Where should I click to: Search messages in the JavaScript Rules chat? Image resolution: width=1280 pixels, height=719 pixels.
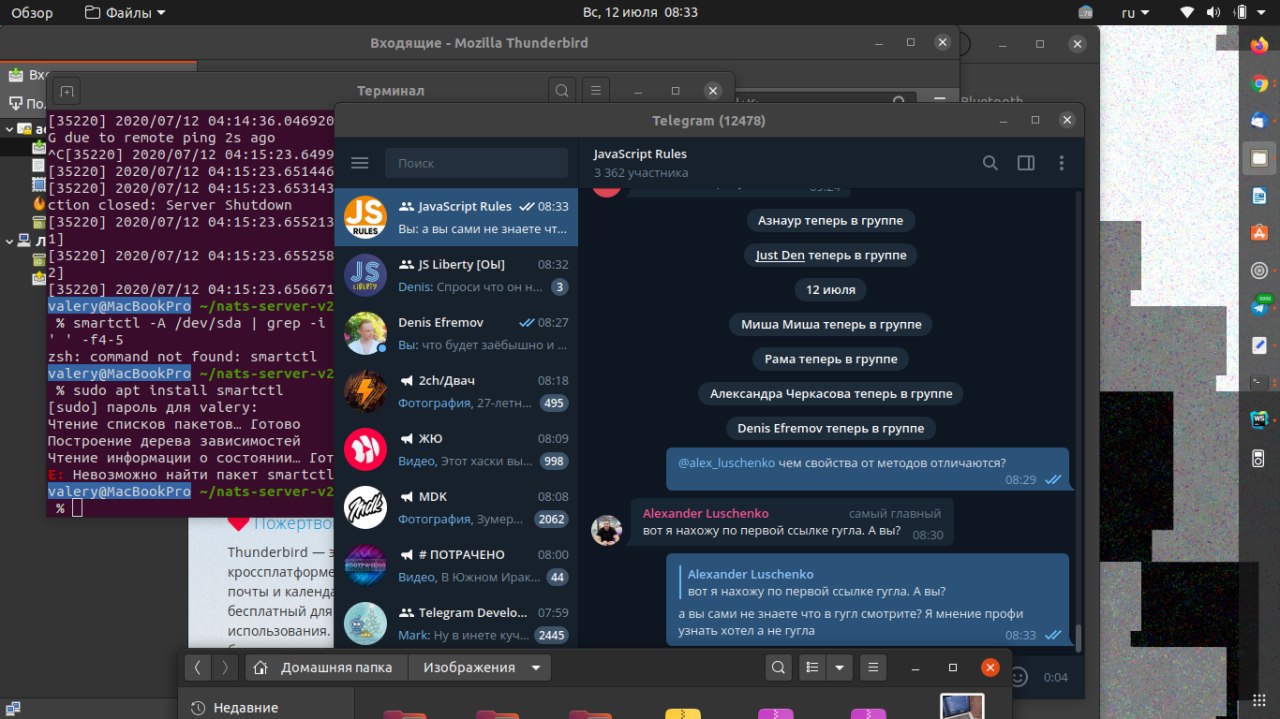pyautogui.click(x=990, y=163)
